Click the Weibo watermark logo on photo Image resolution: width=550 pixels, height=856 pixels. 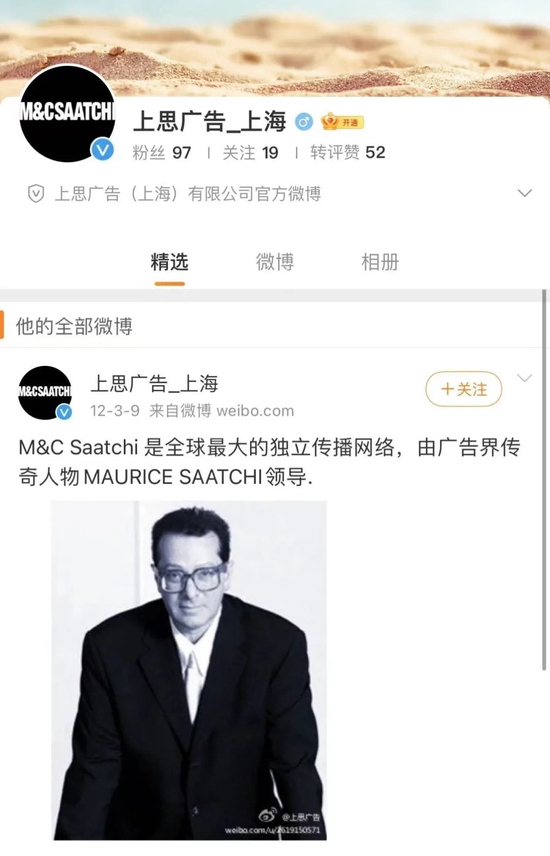268,816
